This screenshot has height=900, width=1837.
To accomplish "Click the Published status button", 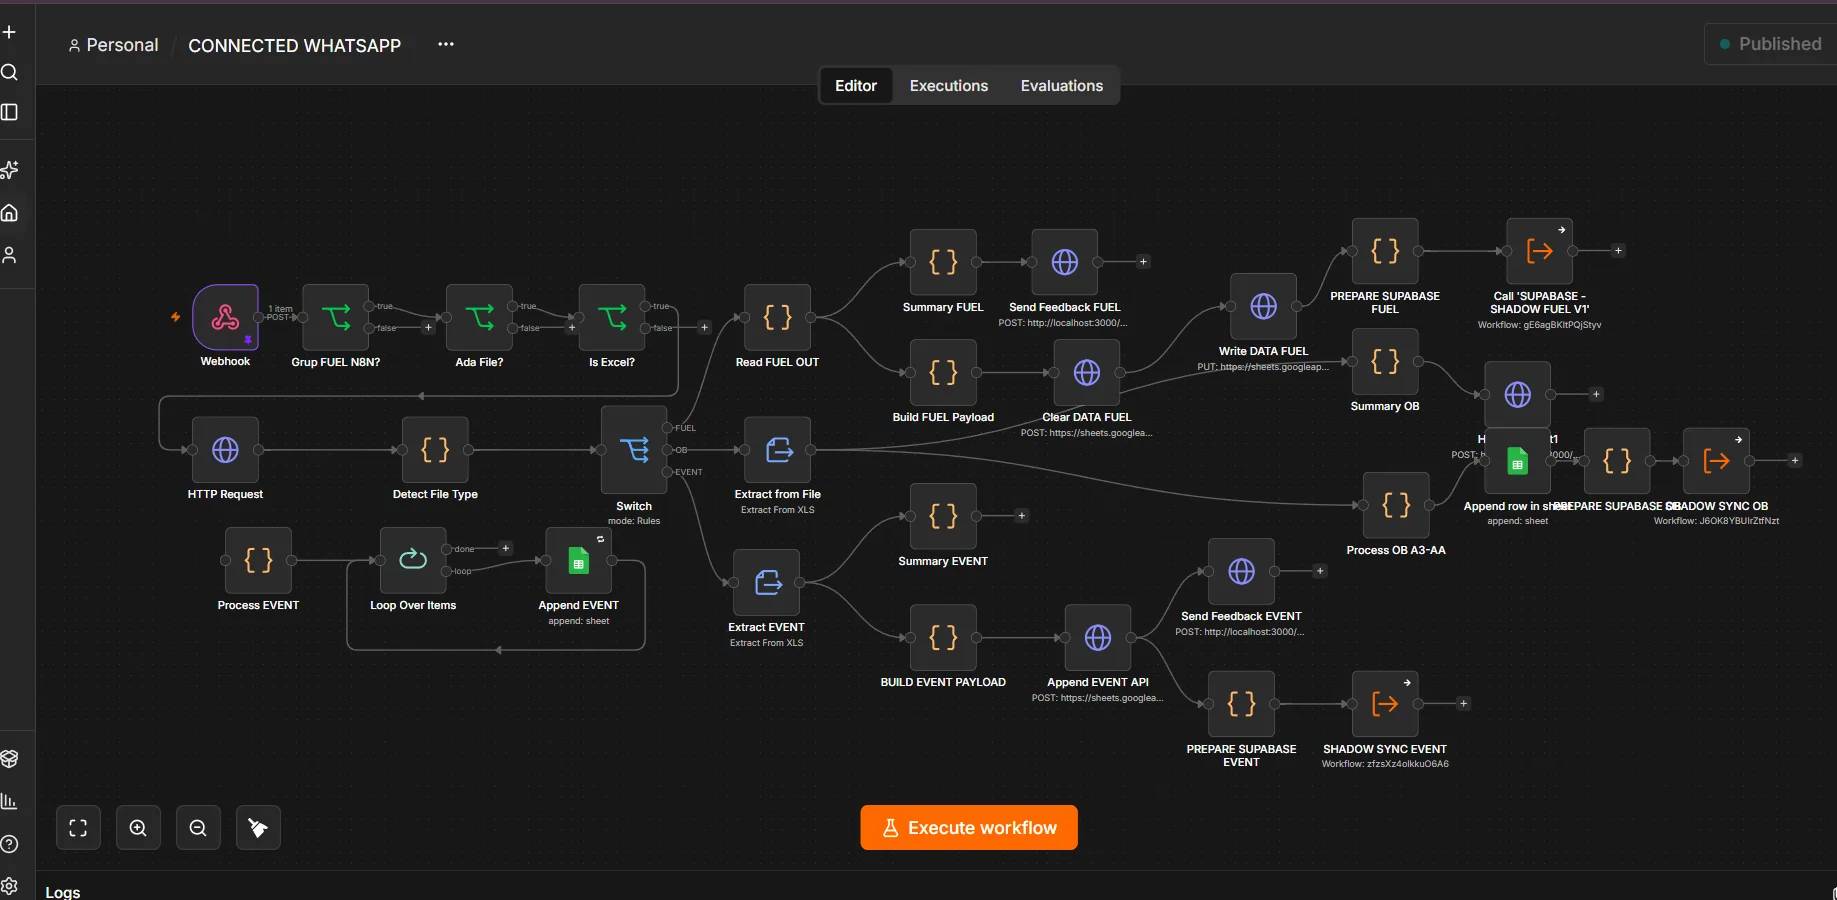I will click(1770, 44).
